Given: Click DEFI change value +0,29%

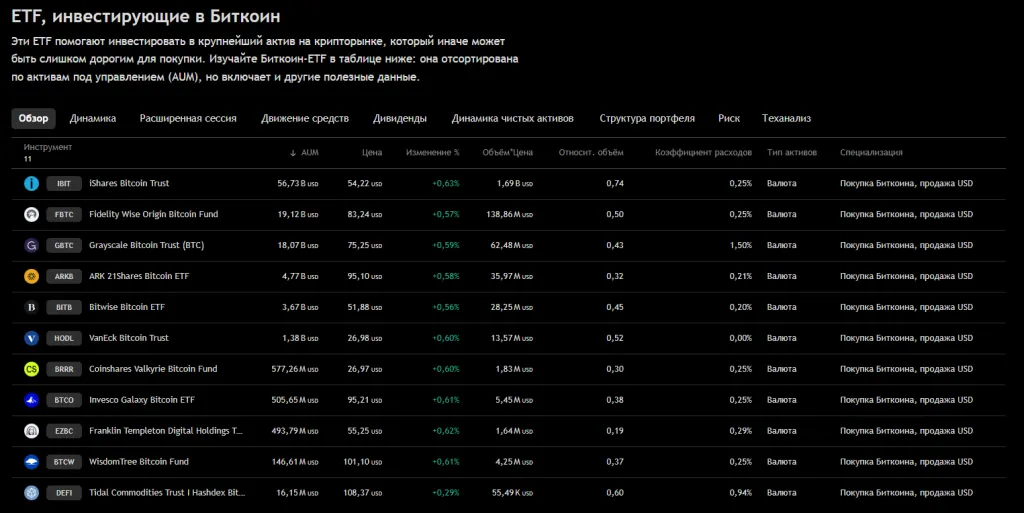Looking at the screenshot, I should point(446,493).
